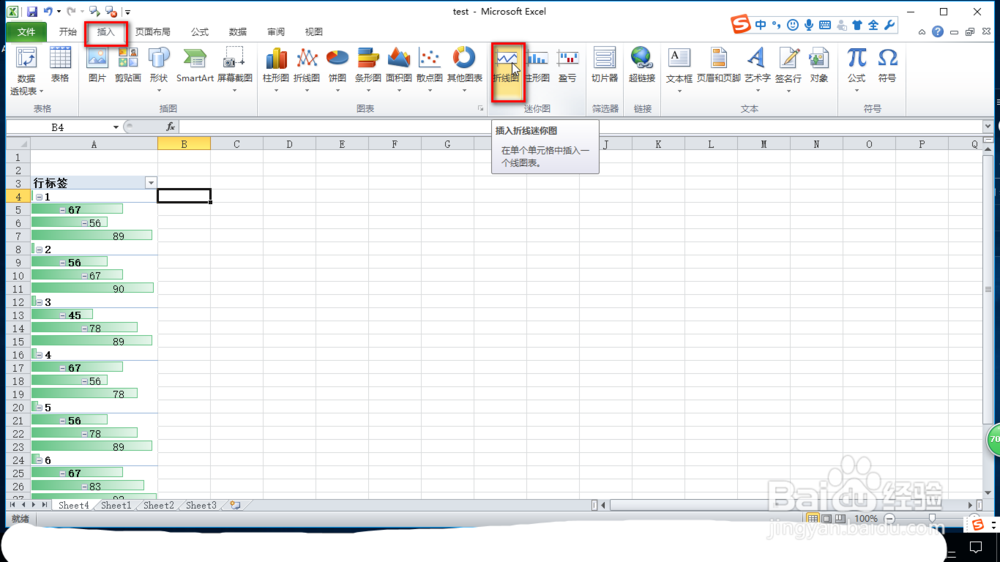Minimize the ribbon with the caret icon
Viewport: 1000px width, 562px height.
[x=922, y=32]
